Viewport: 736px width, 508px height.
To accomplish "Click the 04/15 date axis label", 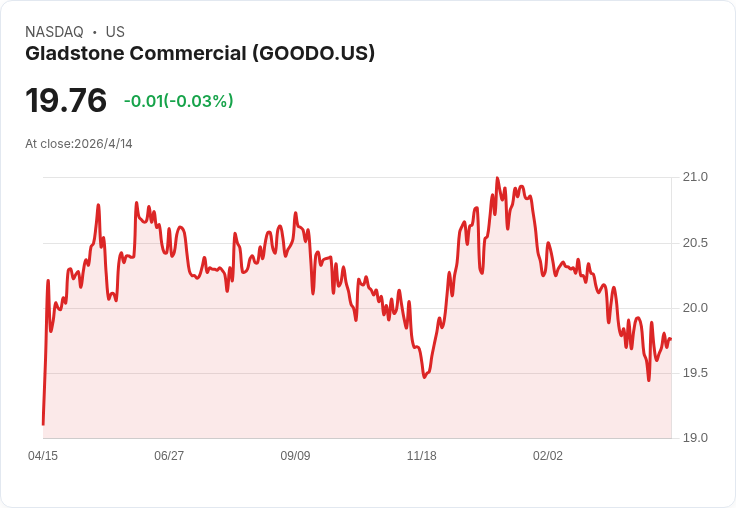I will point(43,456).
